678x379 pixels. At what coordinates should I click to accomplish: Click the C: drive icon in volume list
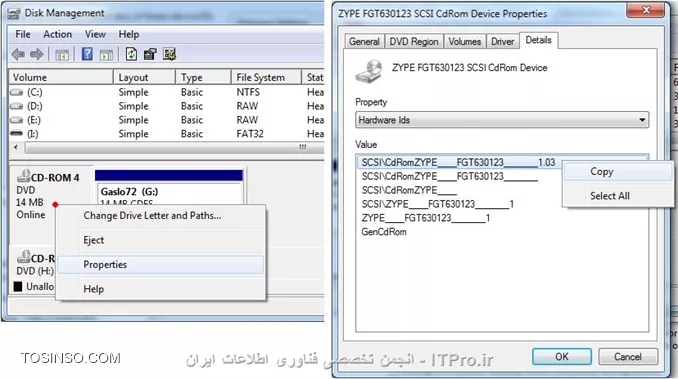16,92
